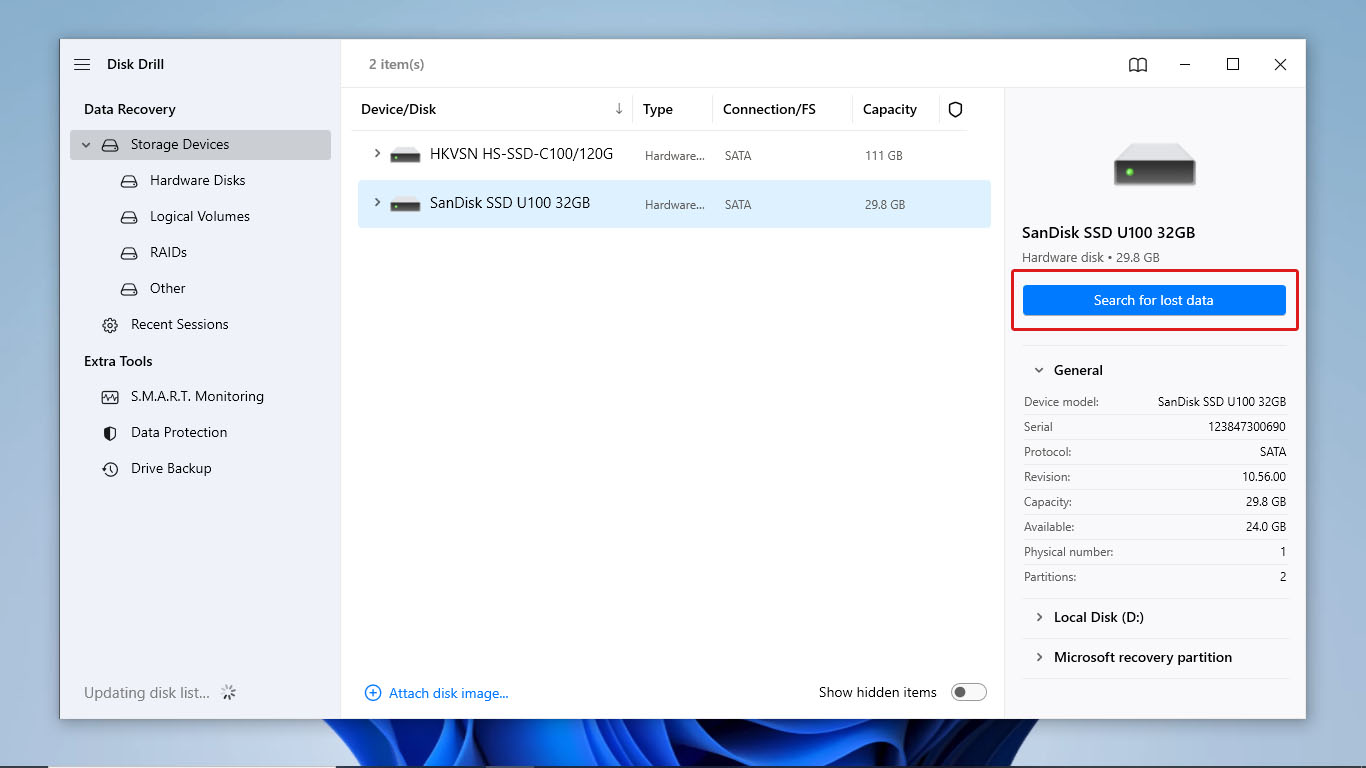Image resolution: width=1366 pixels, height=768 pixels.
Task: Sort by Type column header
Action: (658, 110)
